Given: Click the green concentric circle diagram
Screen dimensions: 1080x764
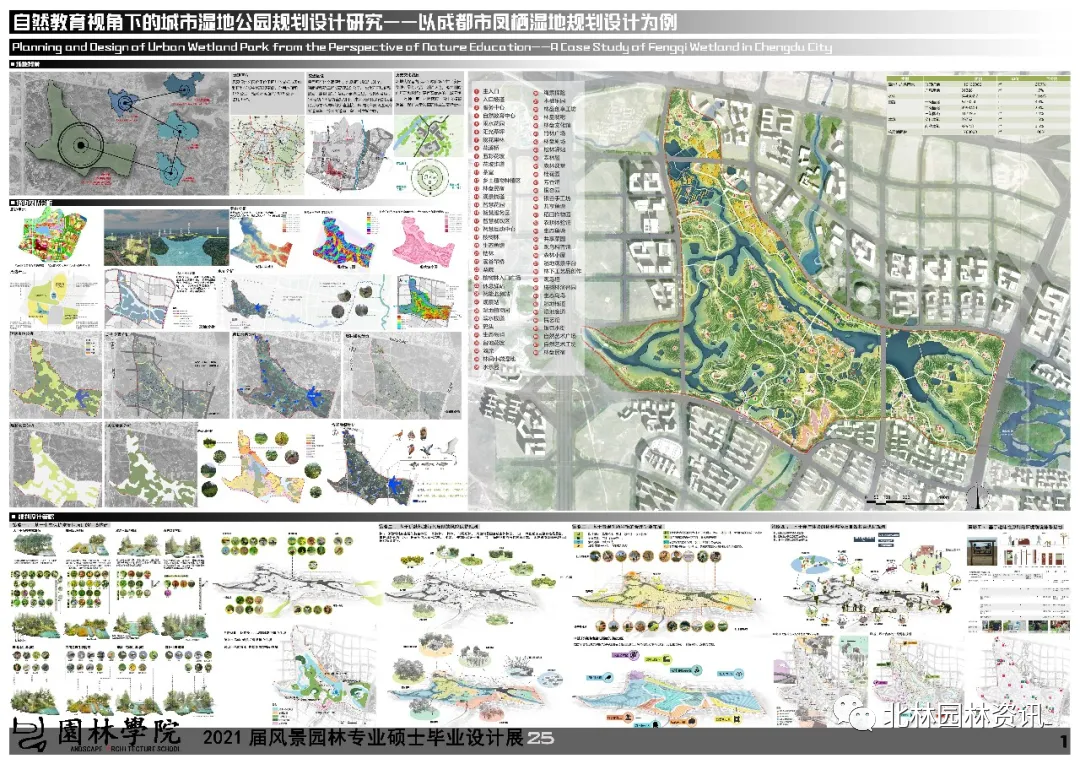Looking at the screenshot, I should pos(430,177).
